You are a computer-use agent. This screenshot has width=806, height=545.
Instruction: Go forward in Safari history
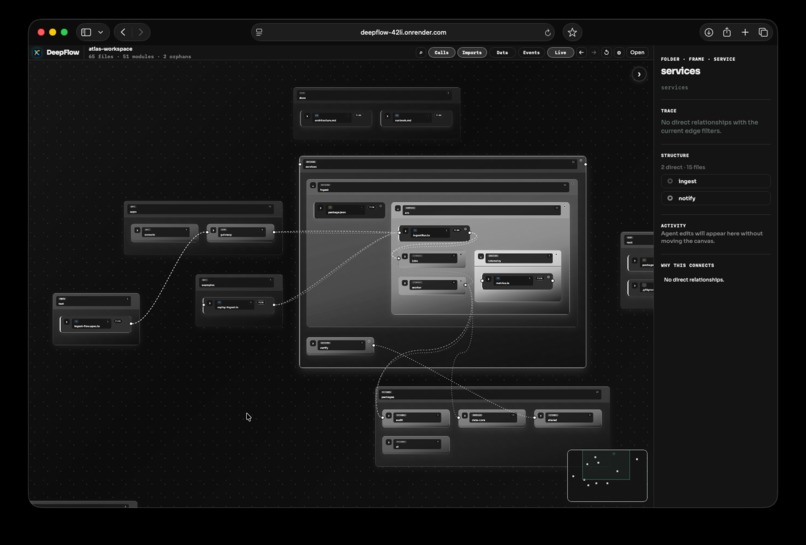pos(140,32)
